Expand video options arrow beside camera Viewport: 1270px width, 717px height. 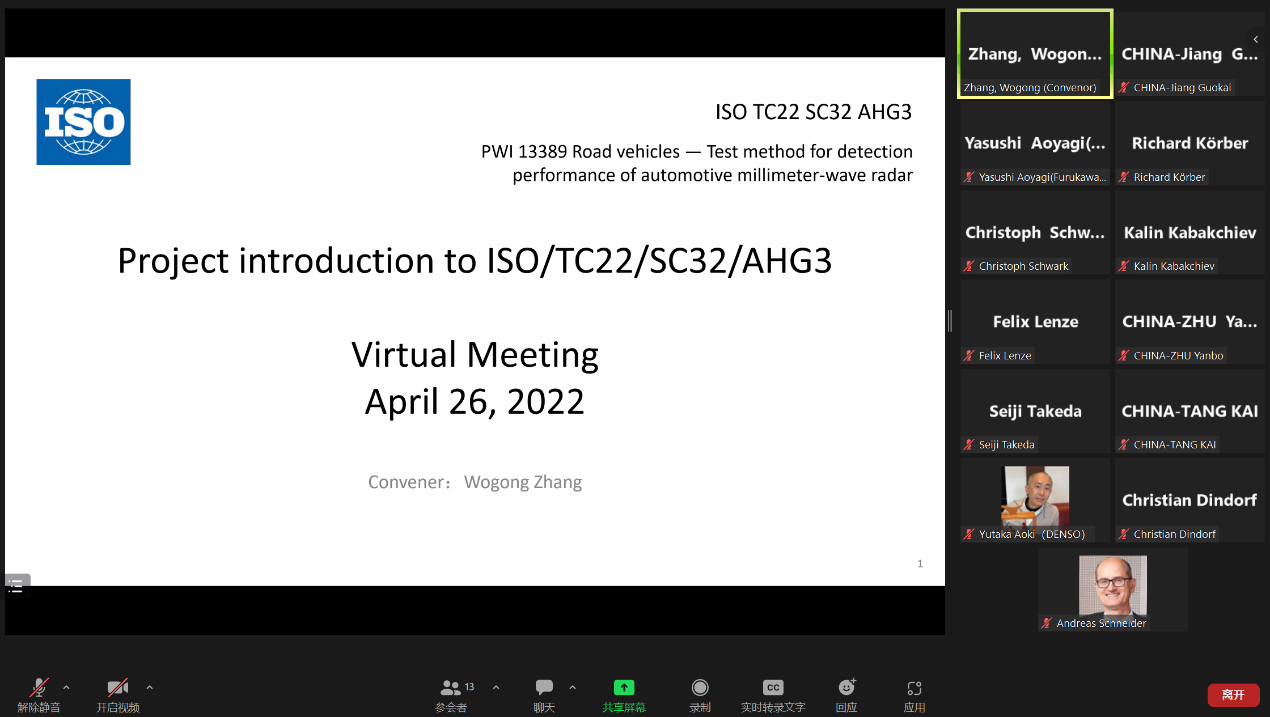[149, 687]
